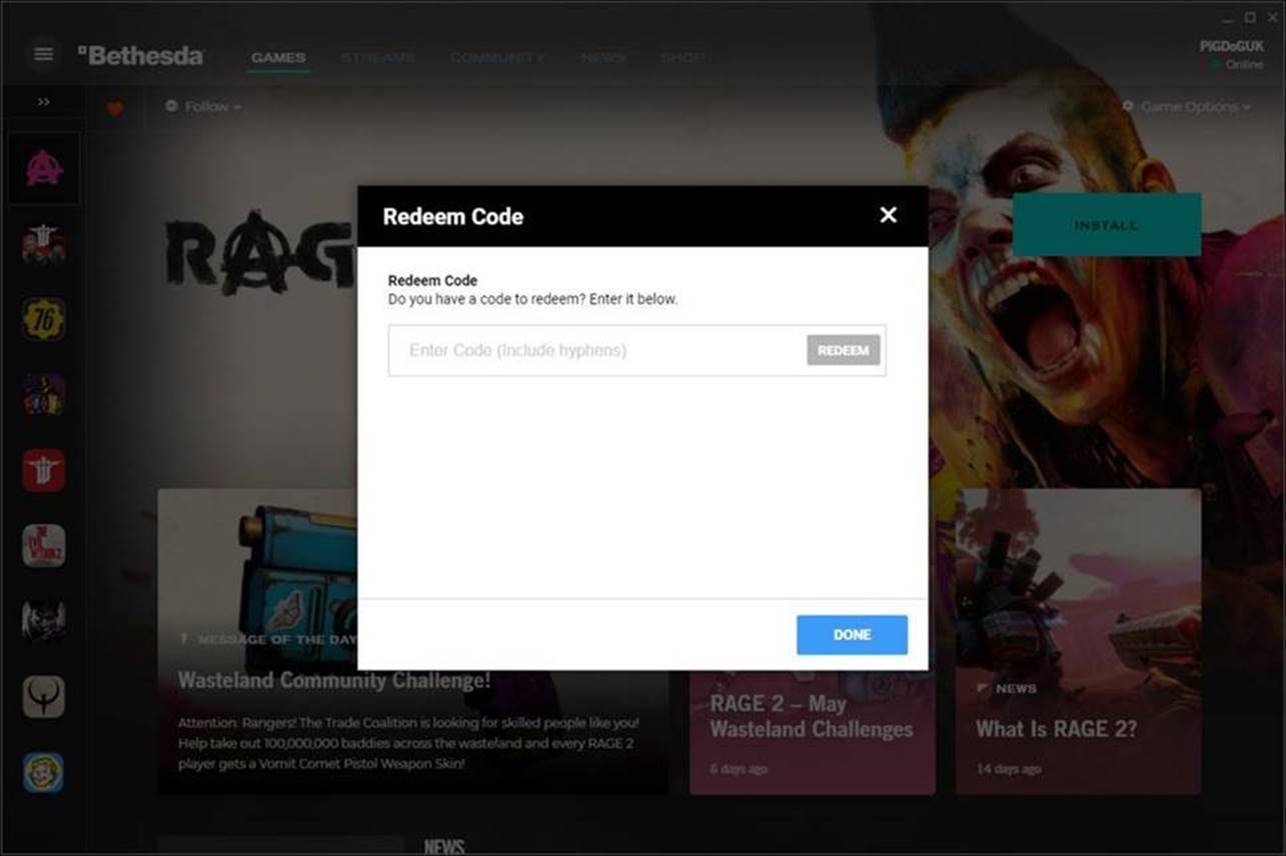Select the Wolfenstein red logo icon
The image size is (1286, 856).
point(44,470)
